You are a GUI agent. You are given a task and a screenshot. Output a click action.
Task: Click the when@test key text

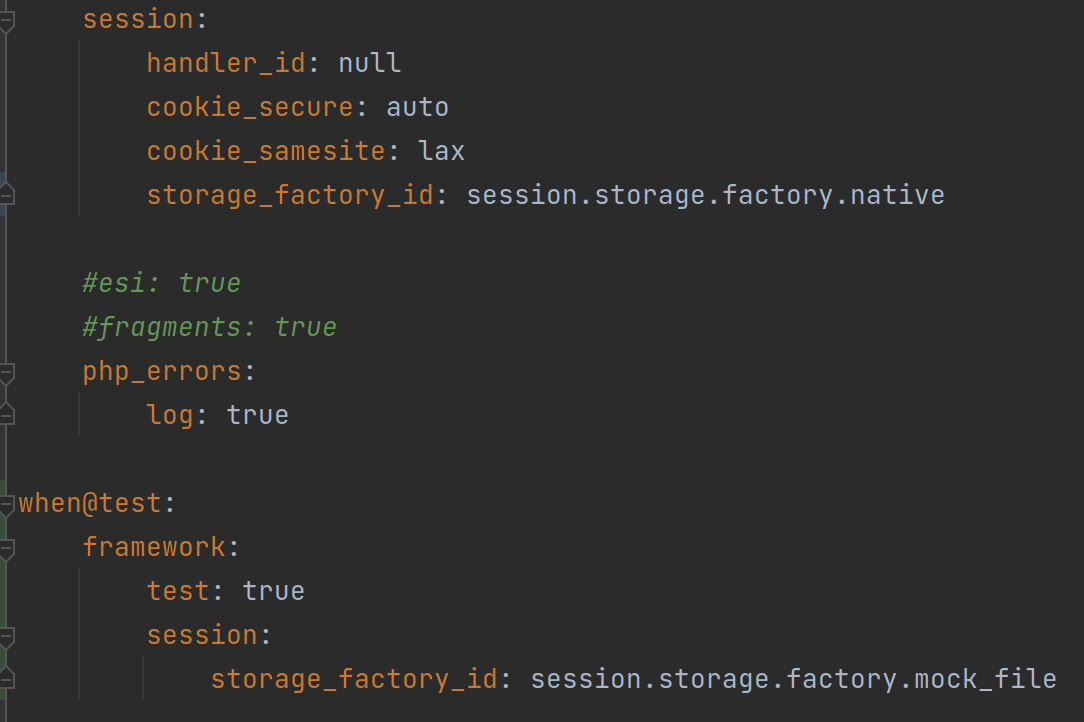(90, 503)
